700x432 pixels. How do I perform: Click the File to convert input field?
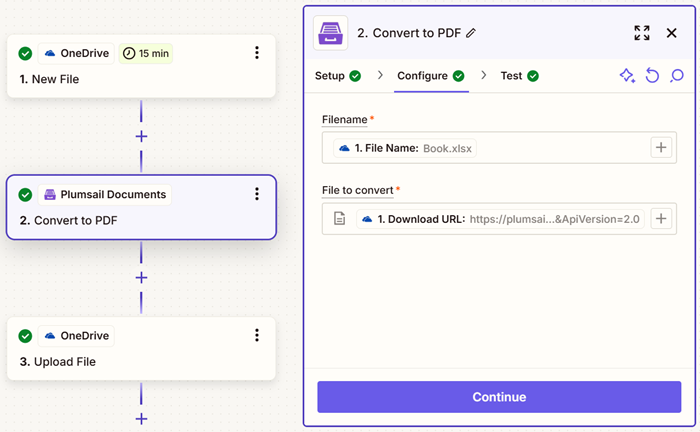coord(499,219)
